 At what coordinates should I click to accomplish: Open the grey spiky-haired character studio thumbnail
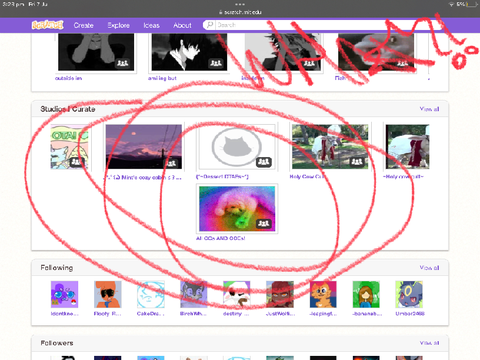(x=283, y=52)
